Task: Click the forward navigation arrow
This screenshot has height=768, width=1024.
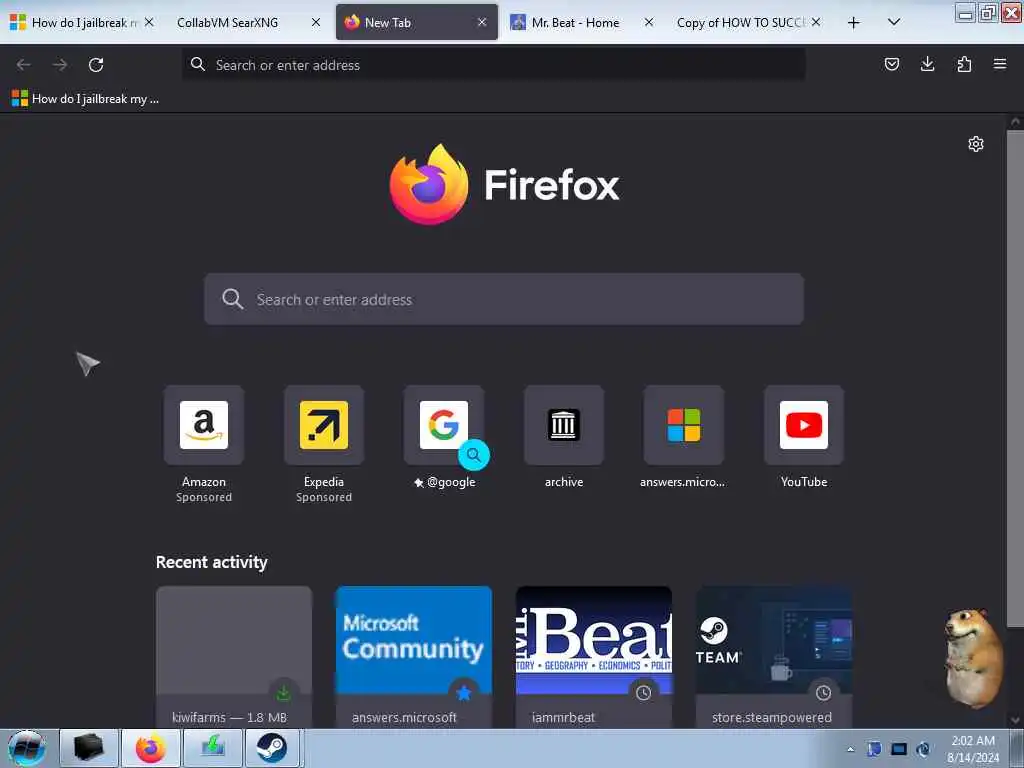Action: (x=60, y=65)
